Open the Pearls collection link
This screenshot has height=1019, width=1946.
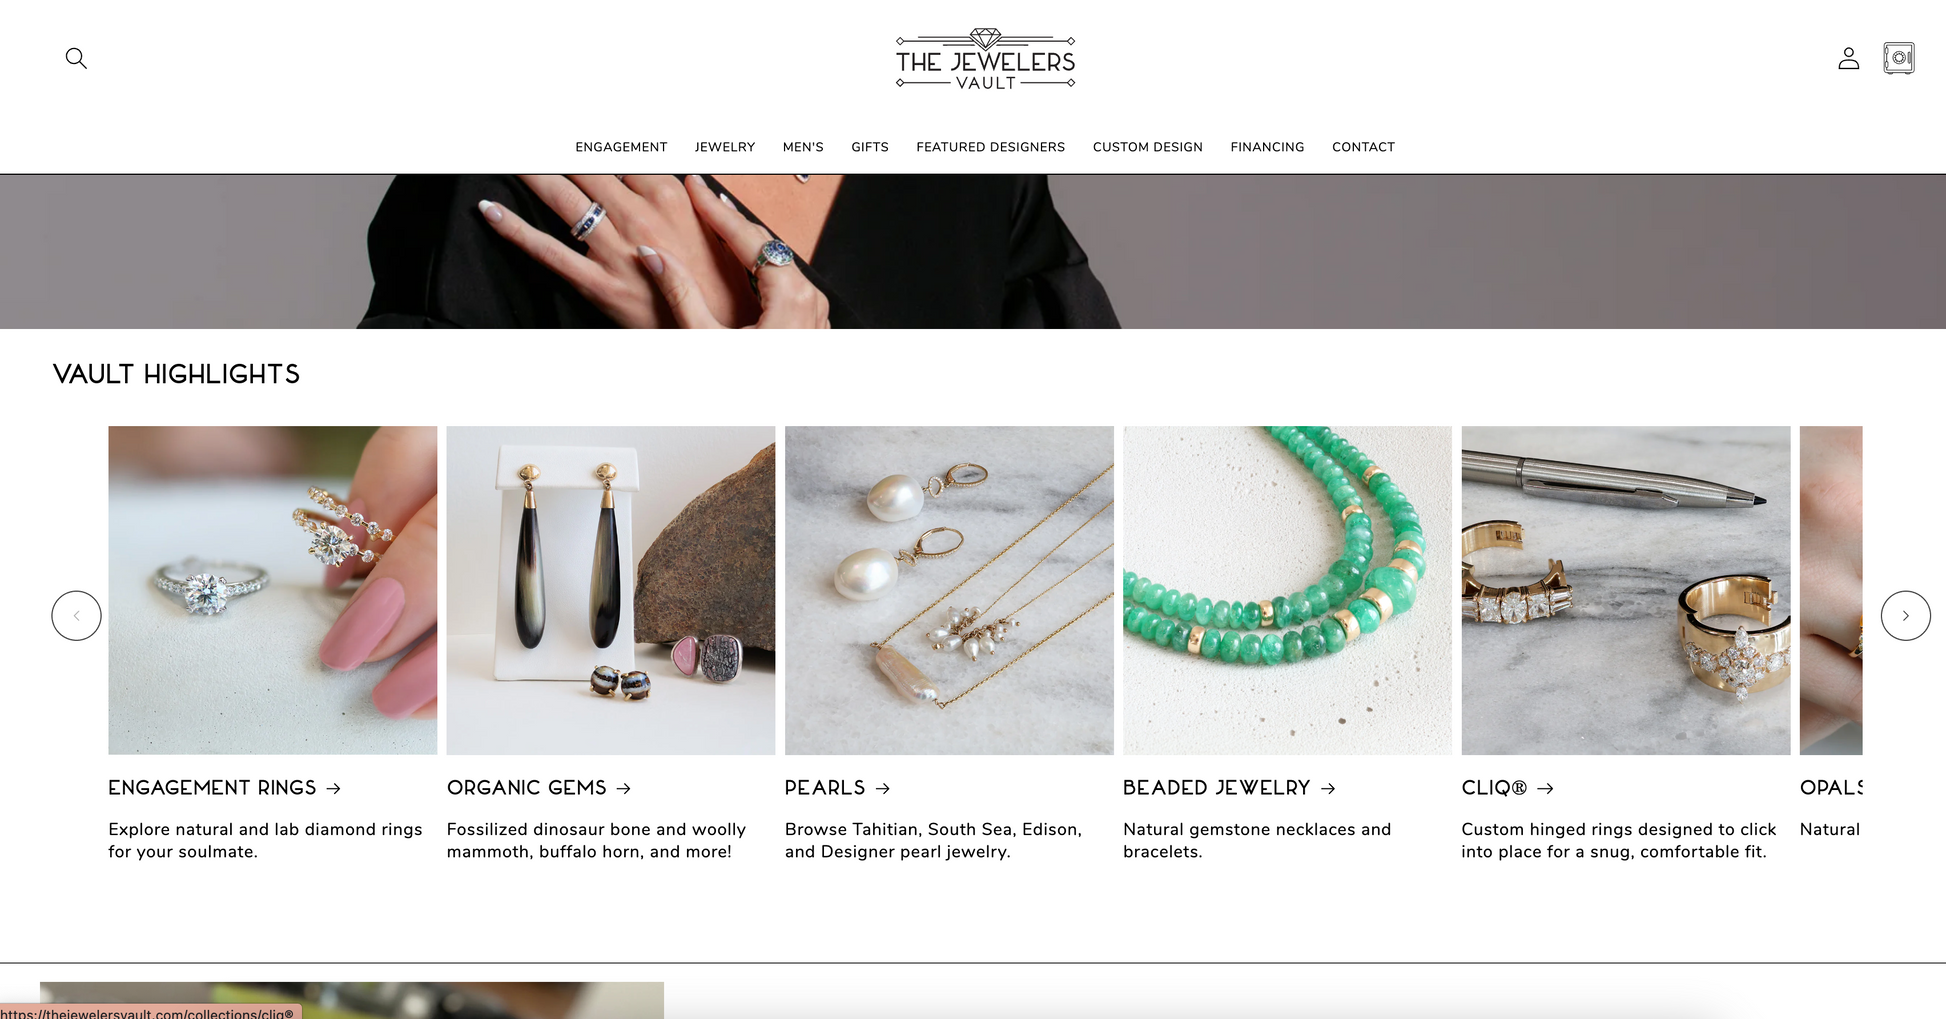click(x=837, y=788)
